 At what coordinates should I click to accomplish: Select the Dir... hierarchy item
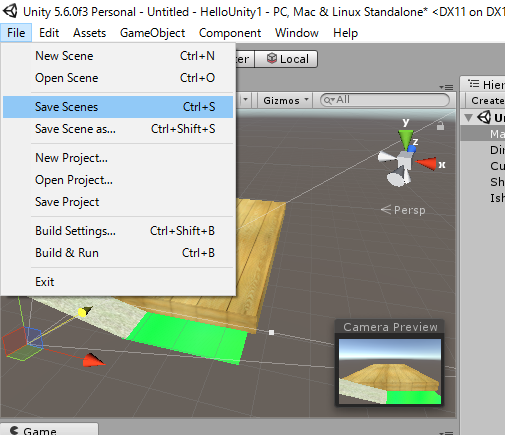(x=483, y=150)
